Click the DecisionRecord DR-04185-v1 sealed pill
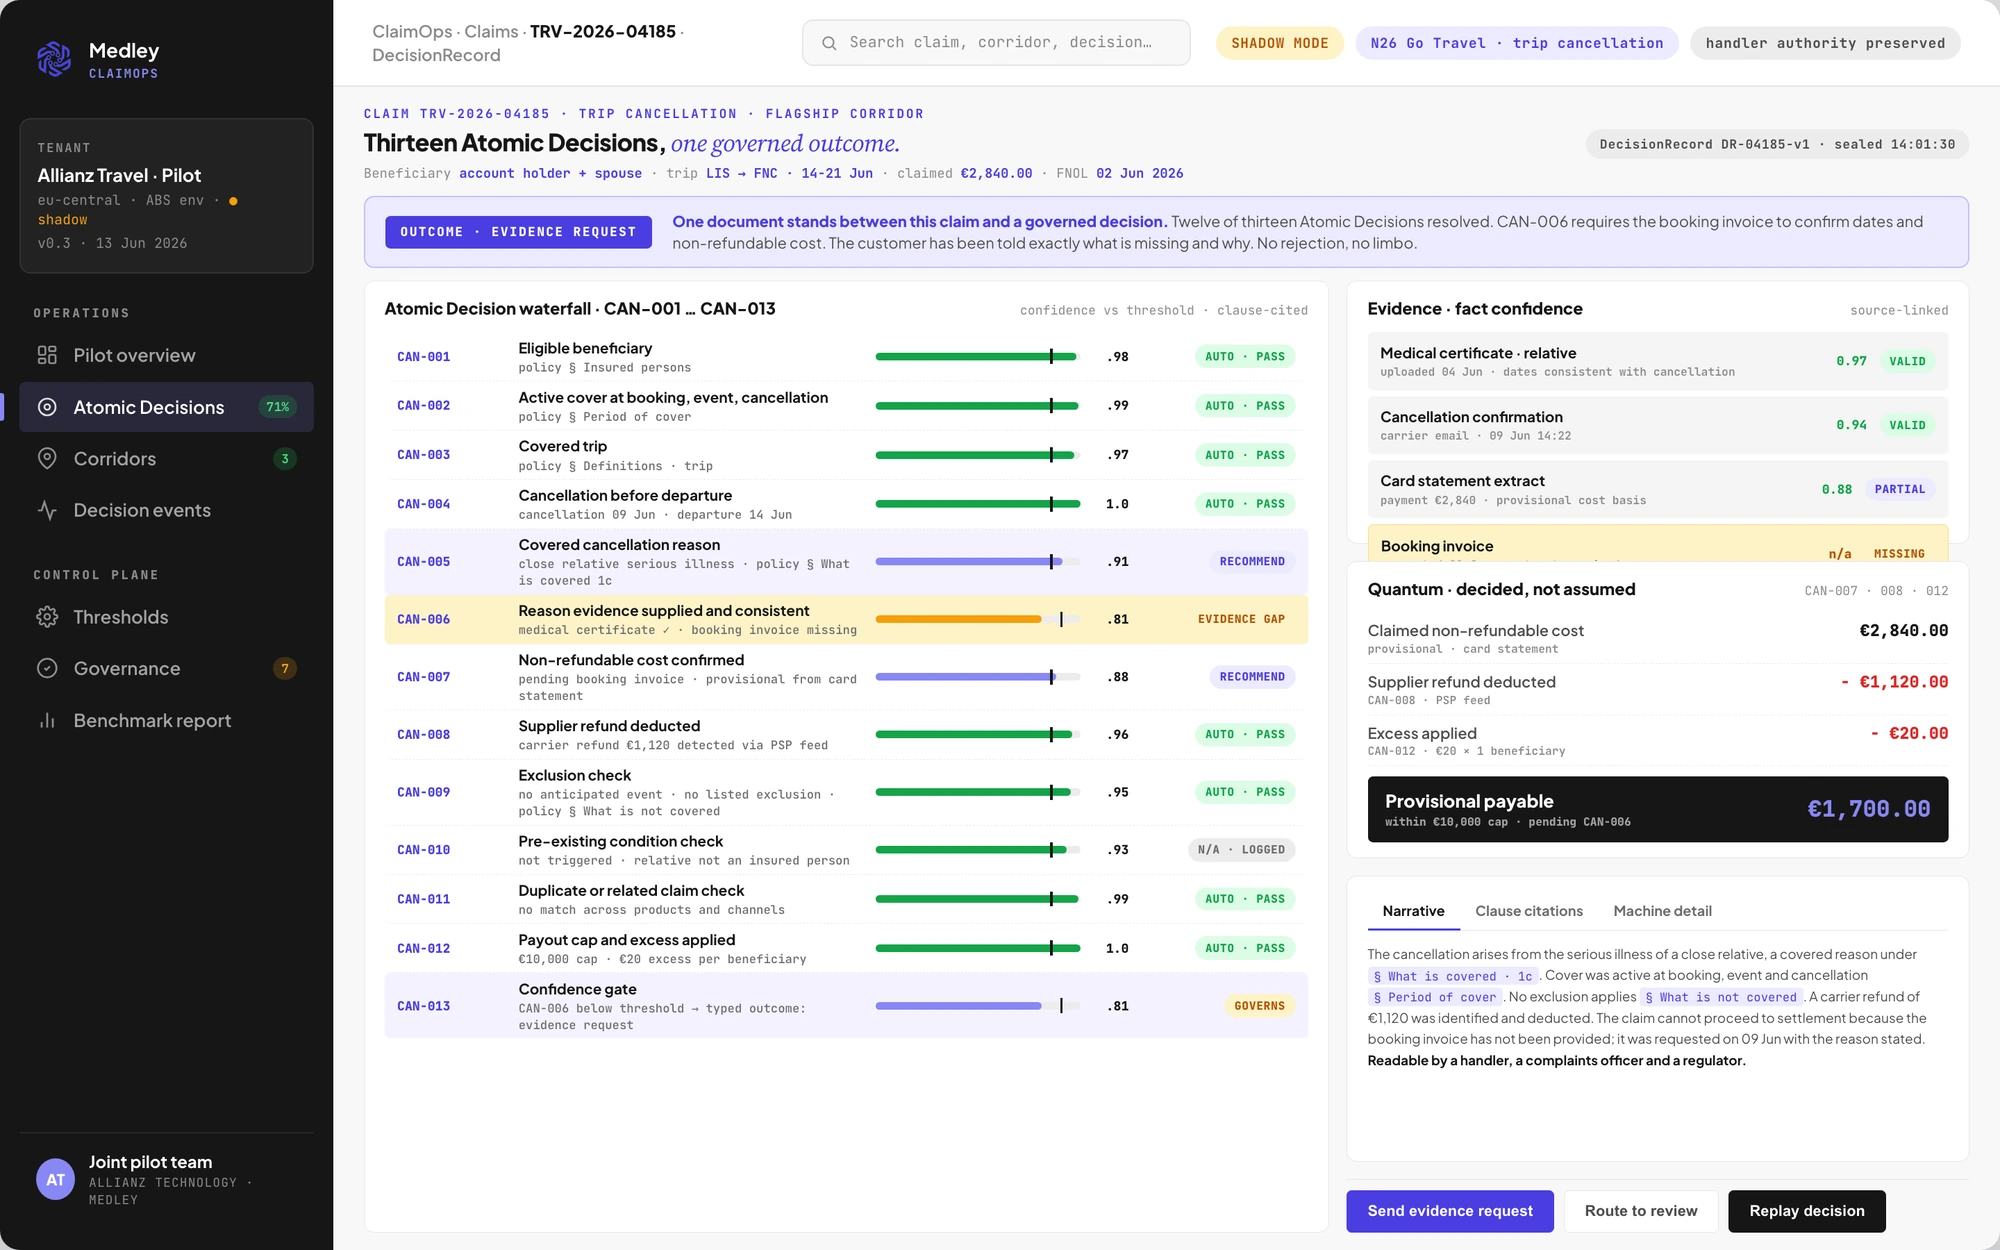 tap(1777, 144)
